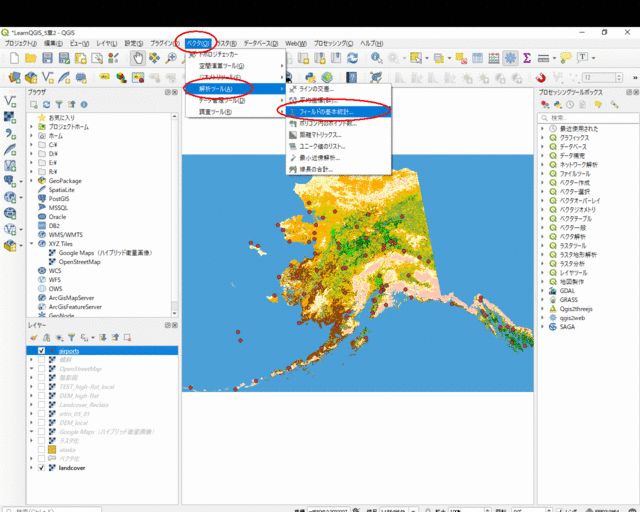Click the Processing toolbox history clock icon
The width and height of the screenshot is (640, 512).
570,105
